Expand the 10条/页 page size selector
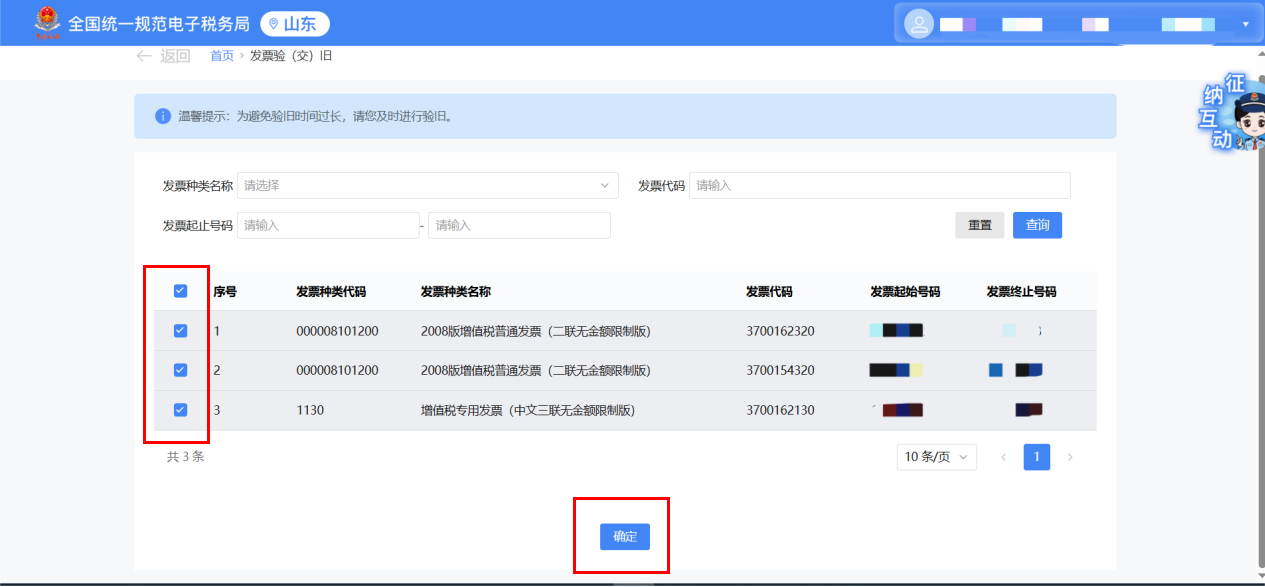Image resolution: width=1265 pixels, height=587 pixels. point(936,457)
